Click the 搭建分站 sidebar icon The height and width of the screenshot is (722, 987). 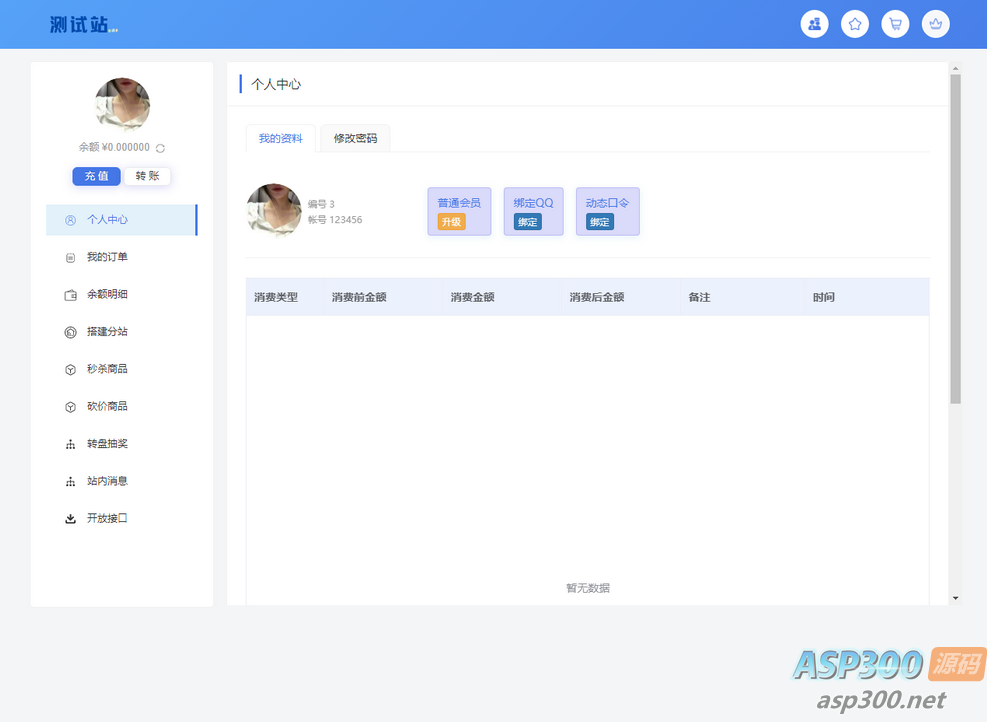click(x=70, y=332)
